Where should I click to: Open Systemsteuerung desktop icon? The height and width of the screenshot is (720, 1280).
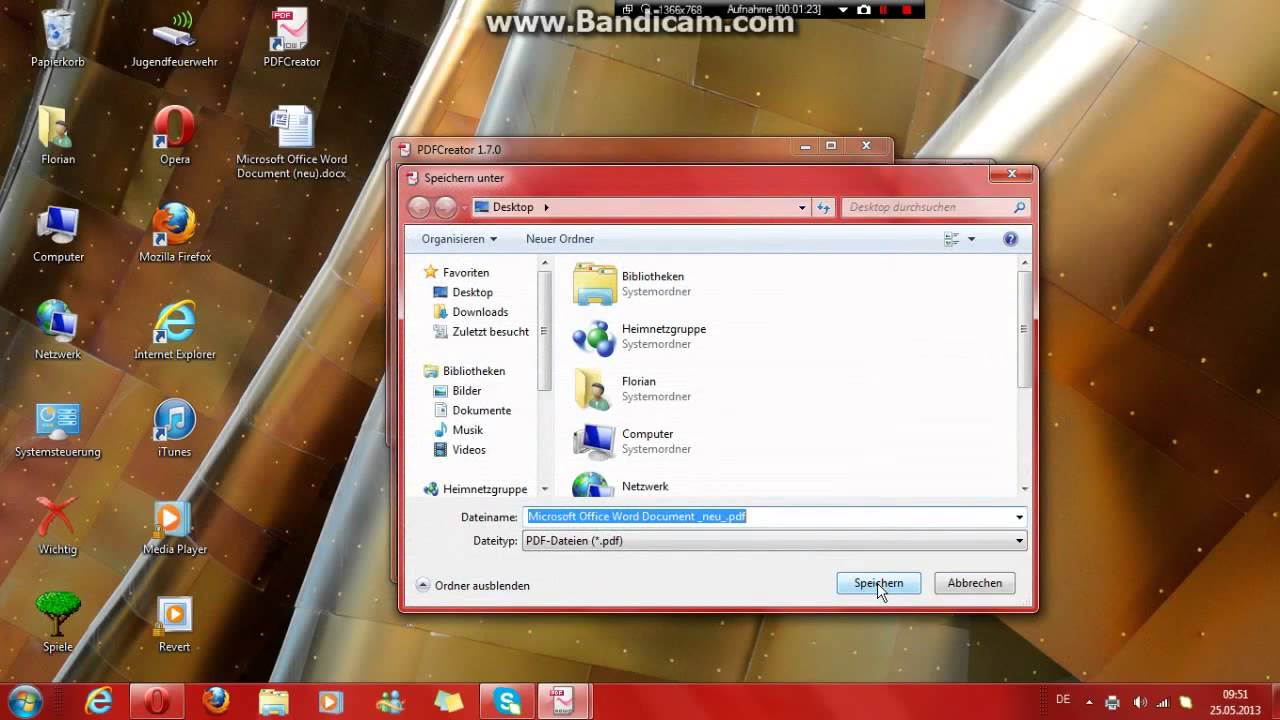58,428
